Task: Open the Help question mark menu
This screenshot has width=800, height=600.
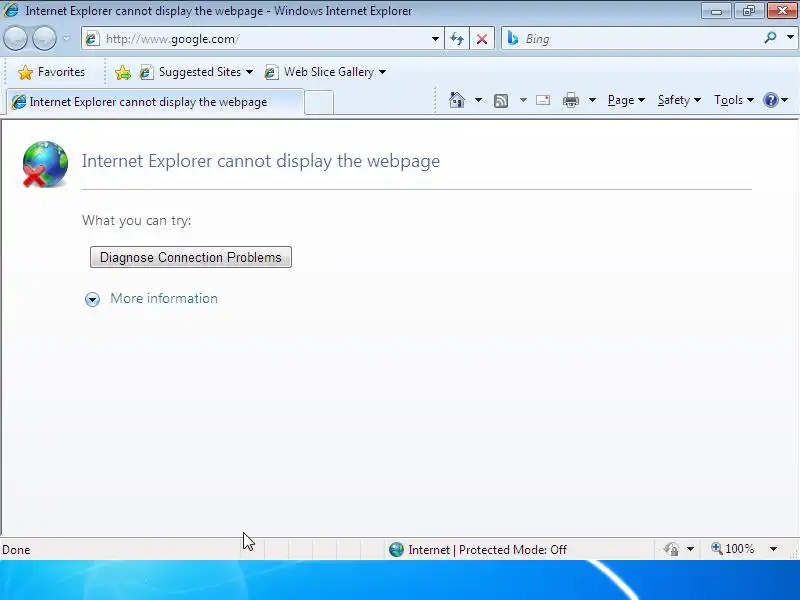Action: coord(775,100)
